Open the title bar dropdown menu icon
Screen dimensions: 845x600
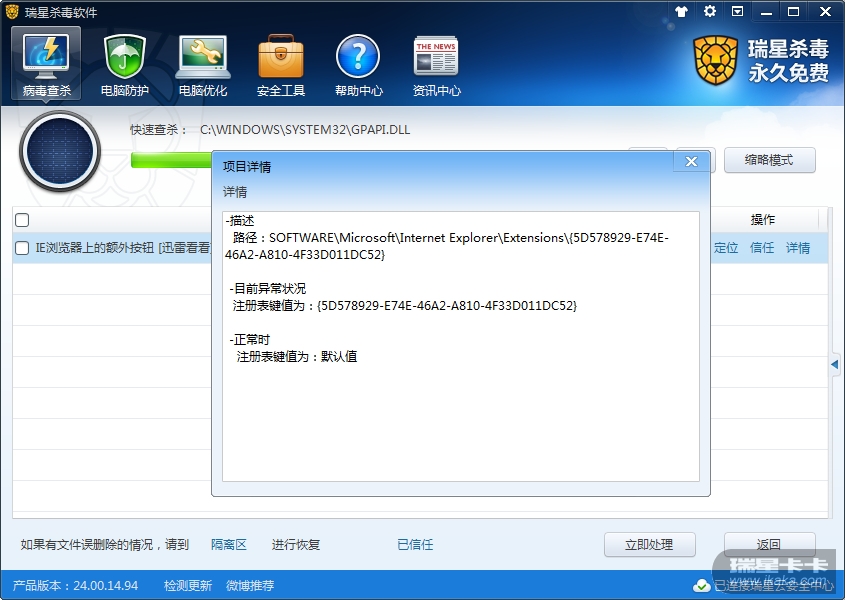tap(737, 11)
